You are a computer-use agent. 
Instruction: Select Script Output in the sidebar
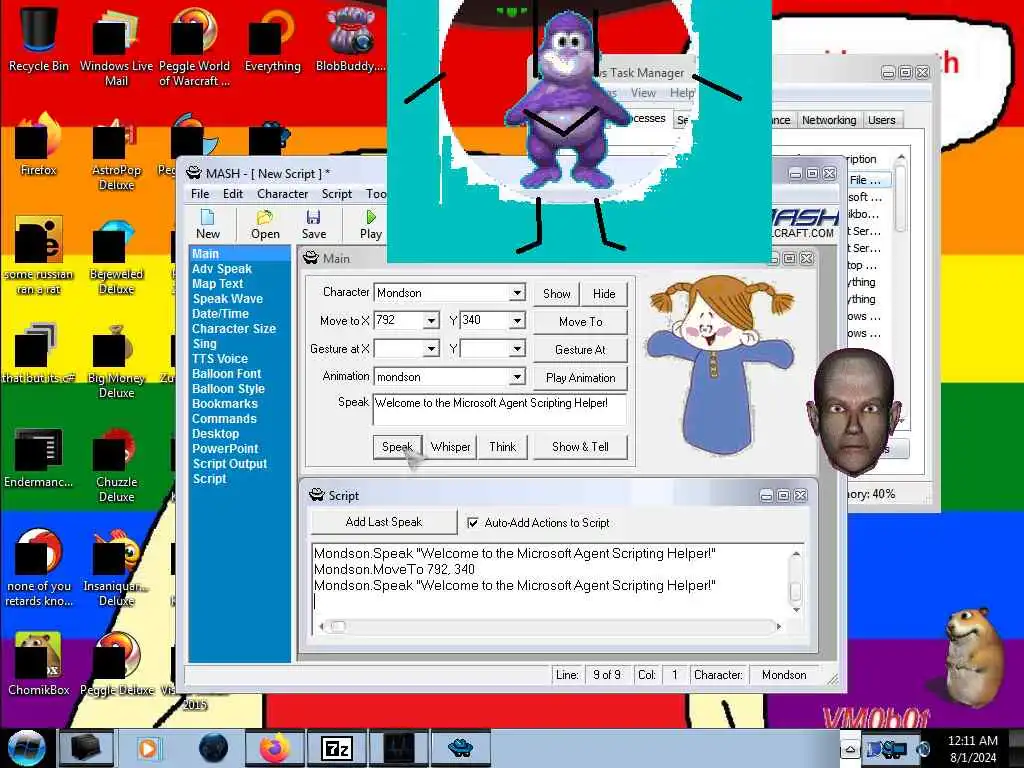[x=230, y=464]
